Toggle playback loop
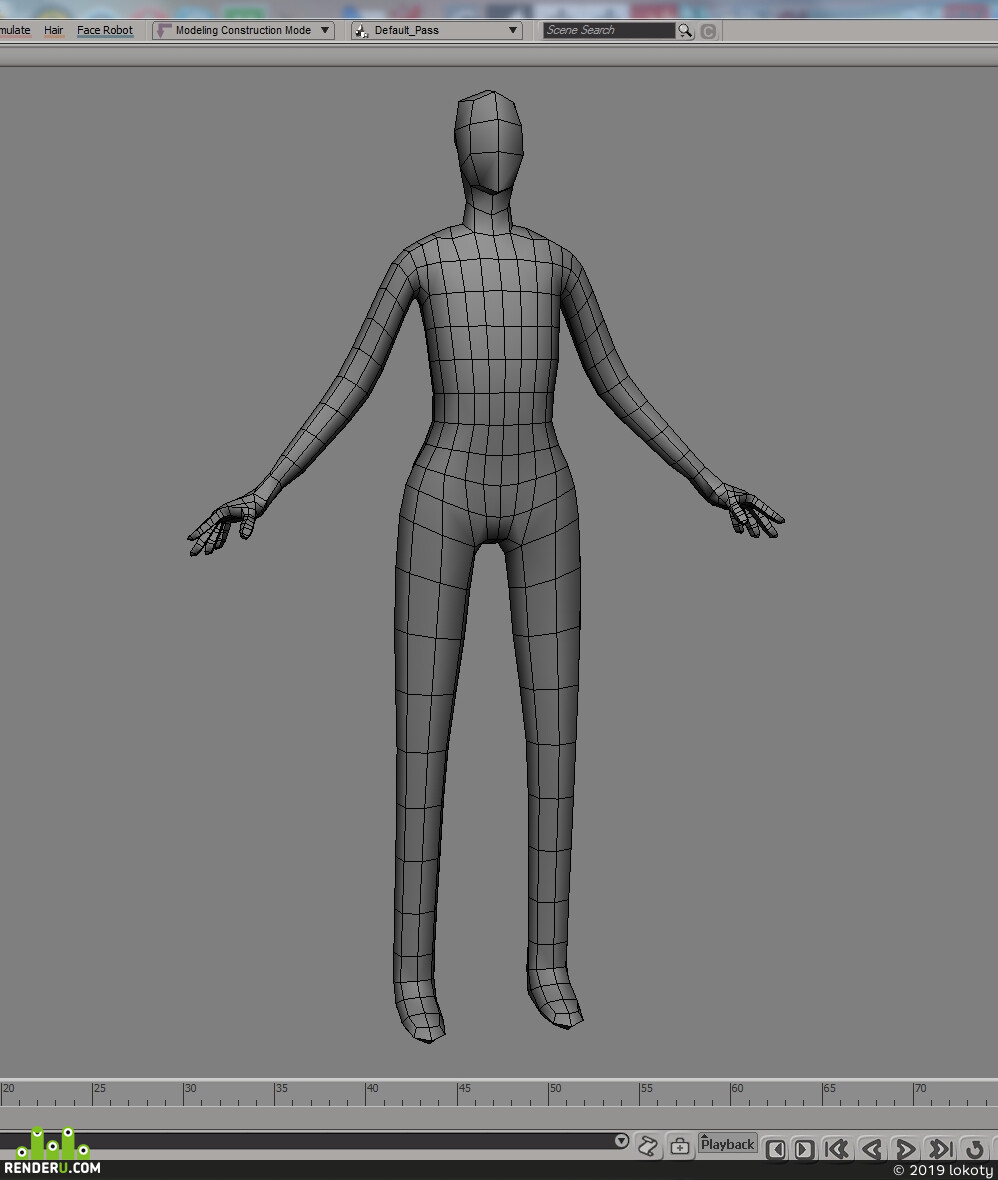Viewport: 998px width, 1180px height. click(x=975, y=1149)
